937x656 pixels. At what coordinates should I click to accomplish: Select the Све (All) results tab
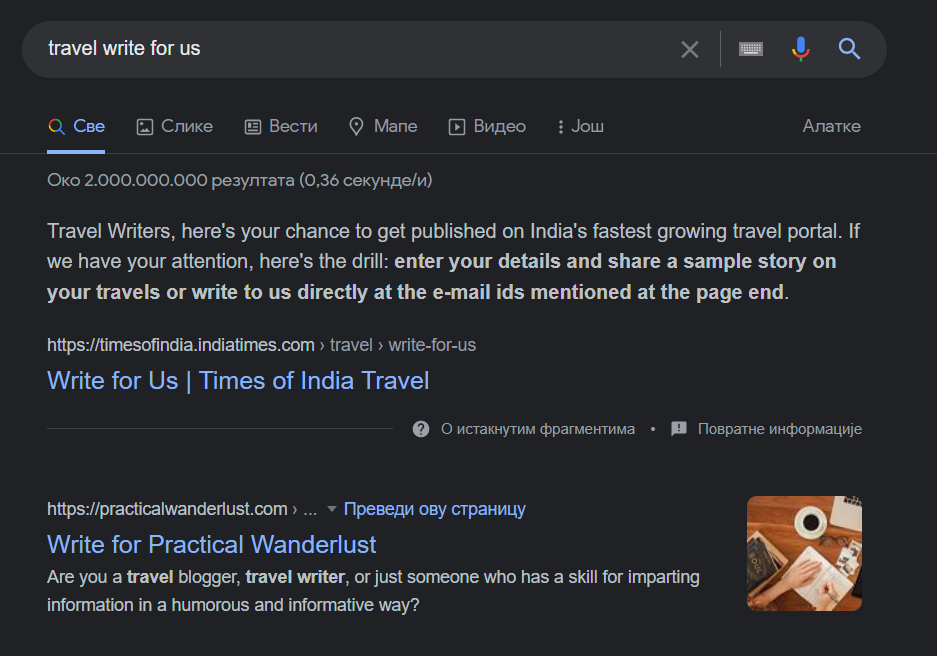tap(76, 127)
